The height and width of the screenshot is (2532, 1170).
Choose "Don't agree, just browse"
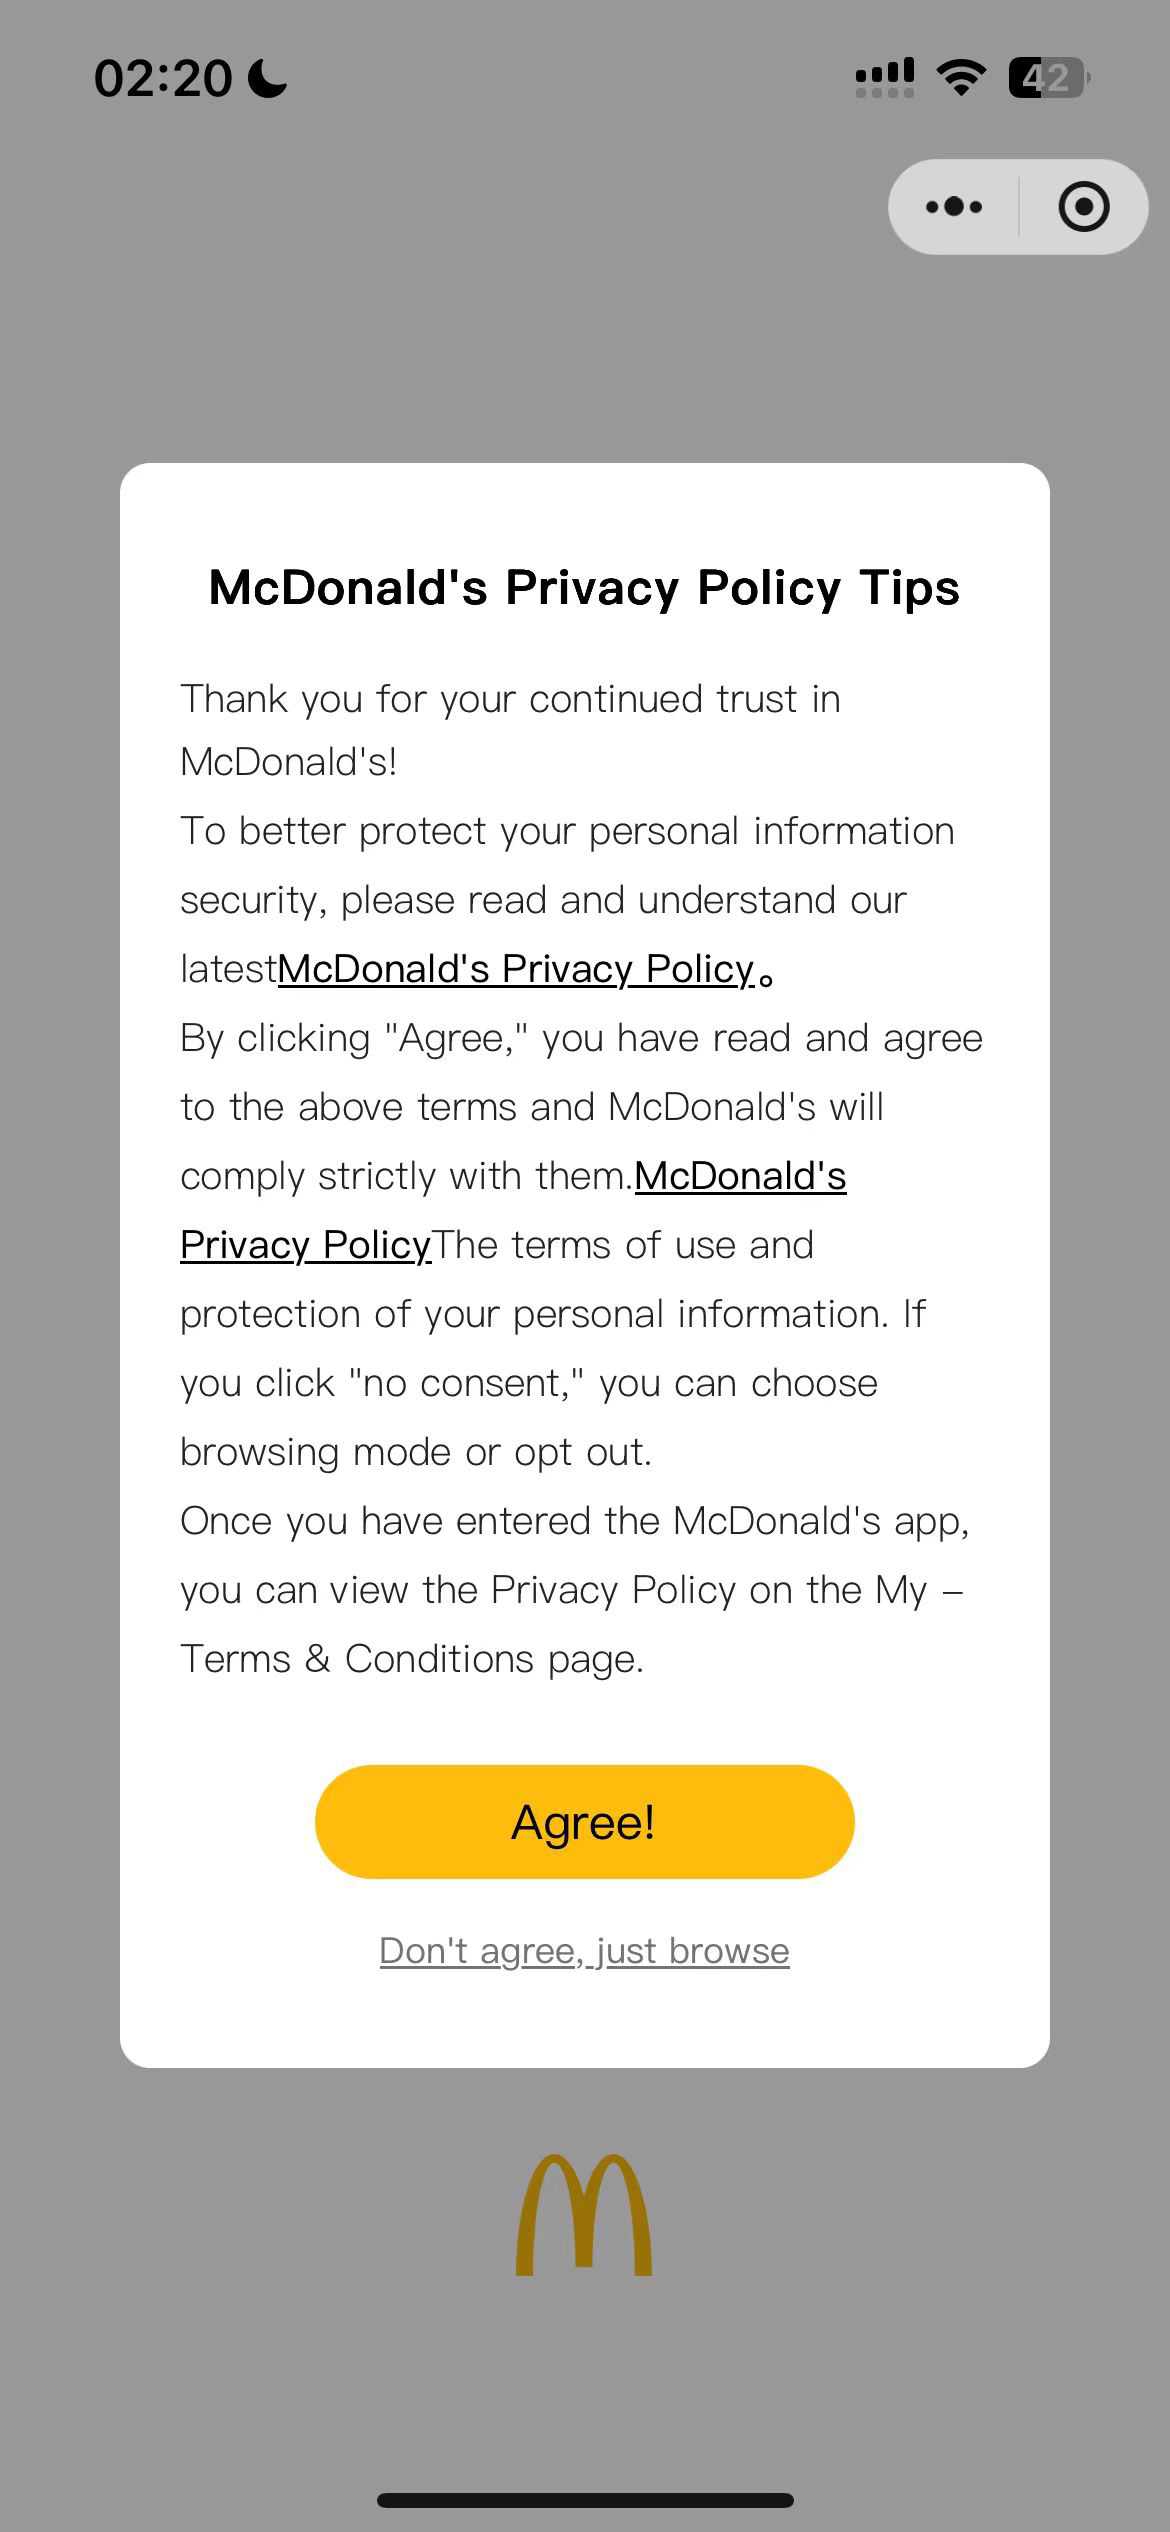pyautogui.click(x=585, y=1951)
